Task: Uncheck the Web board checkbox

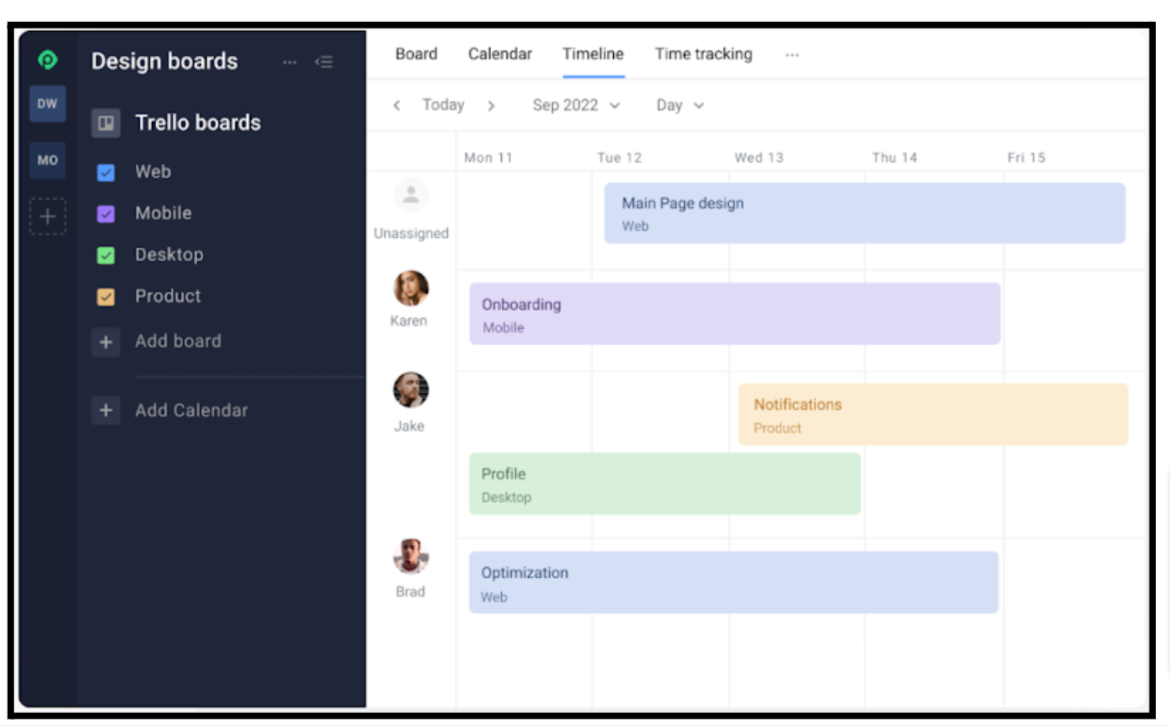Action: (x=106, y=172)
